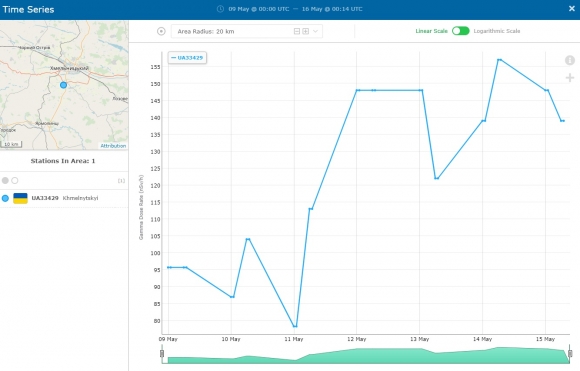Image resolution: width=580 pixels, height=371 pixels.
Task: Click the blue station marker on map
Action: 64,85
